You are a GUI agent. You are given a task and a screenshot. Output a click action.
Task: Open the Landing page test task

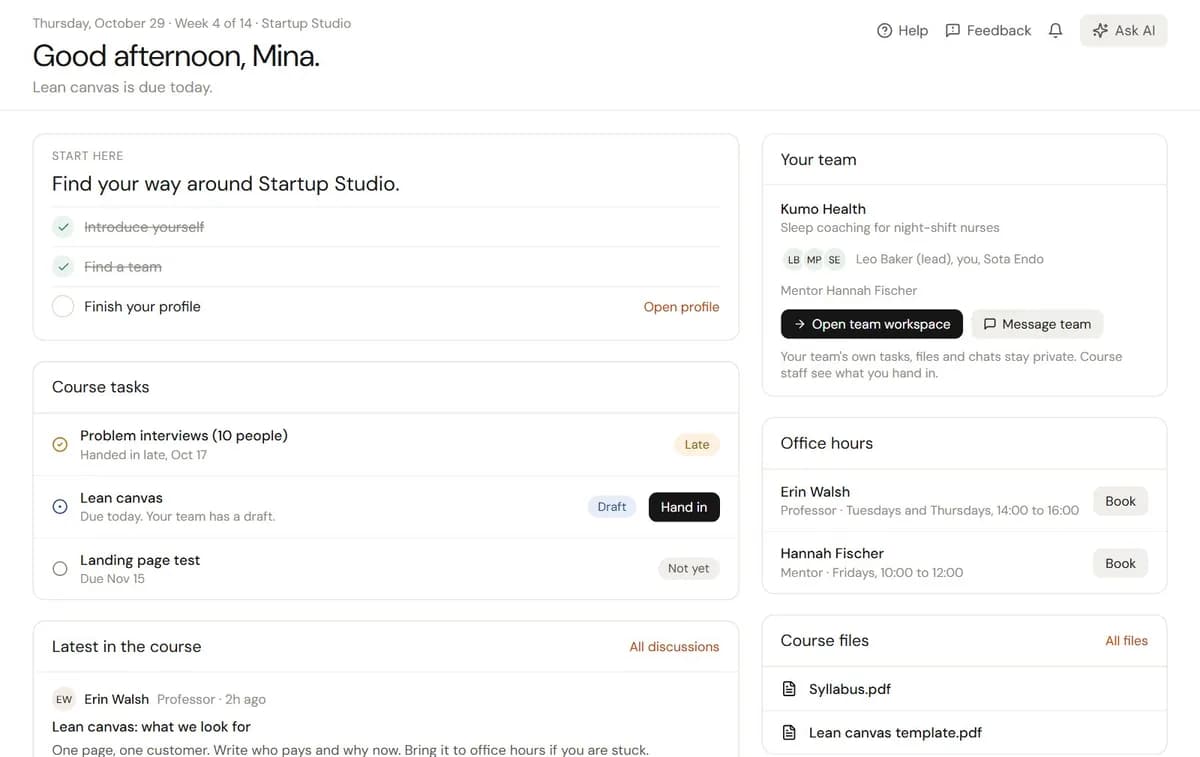(x=140, y=560)
